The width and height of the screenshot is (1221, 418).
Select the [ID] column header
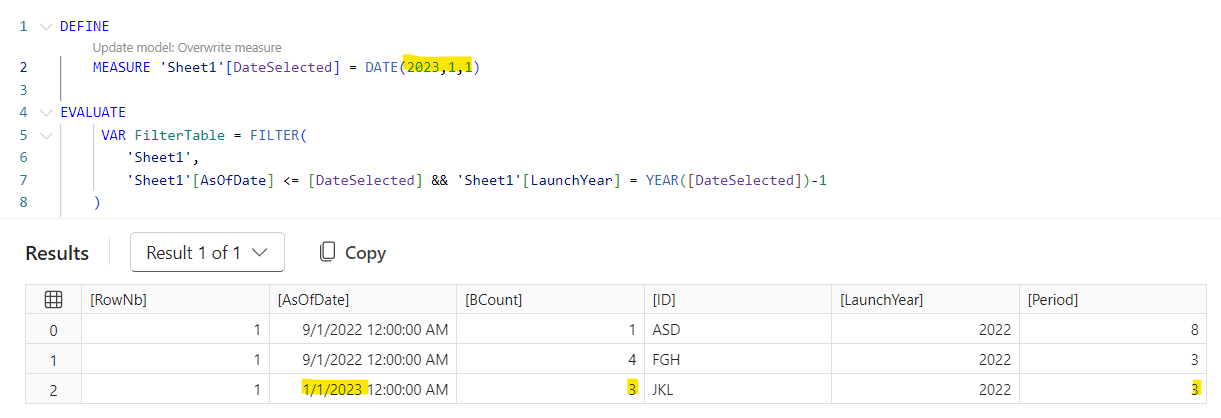(x=737, y=299)
